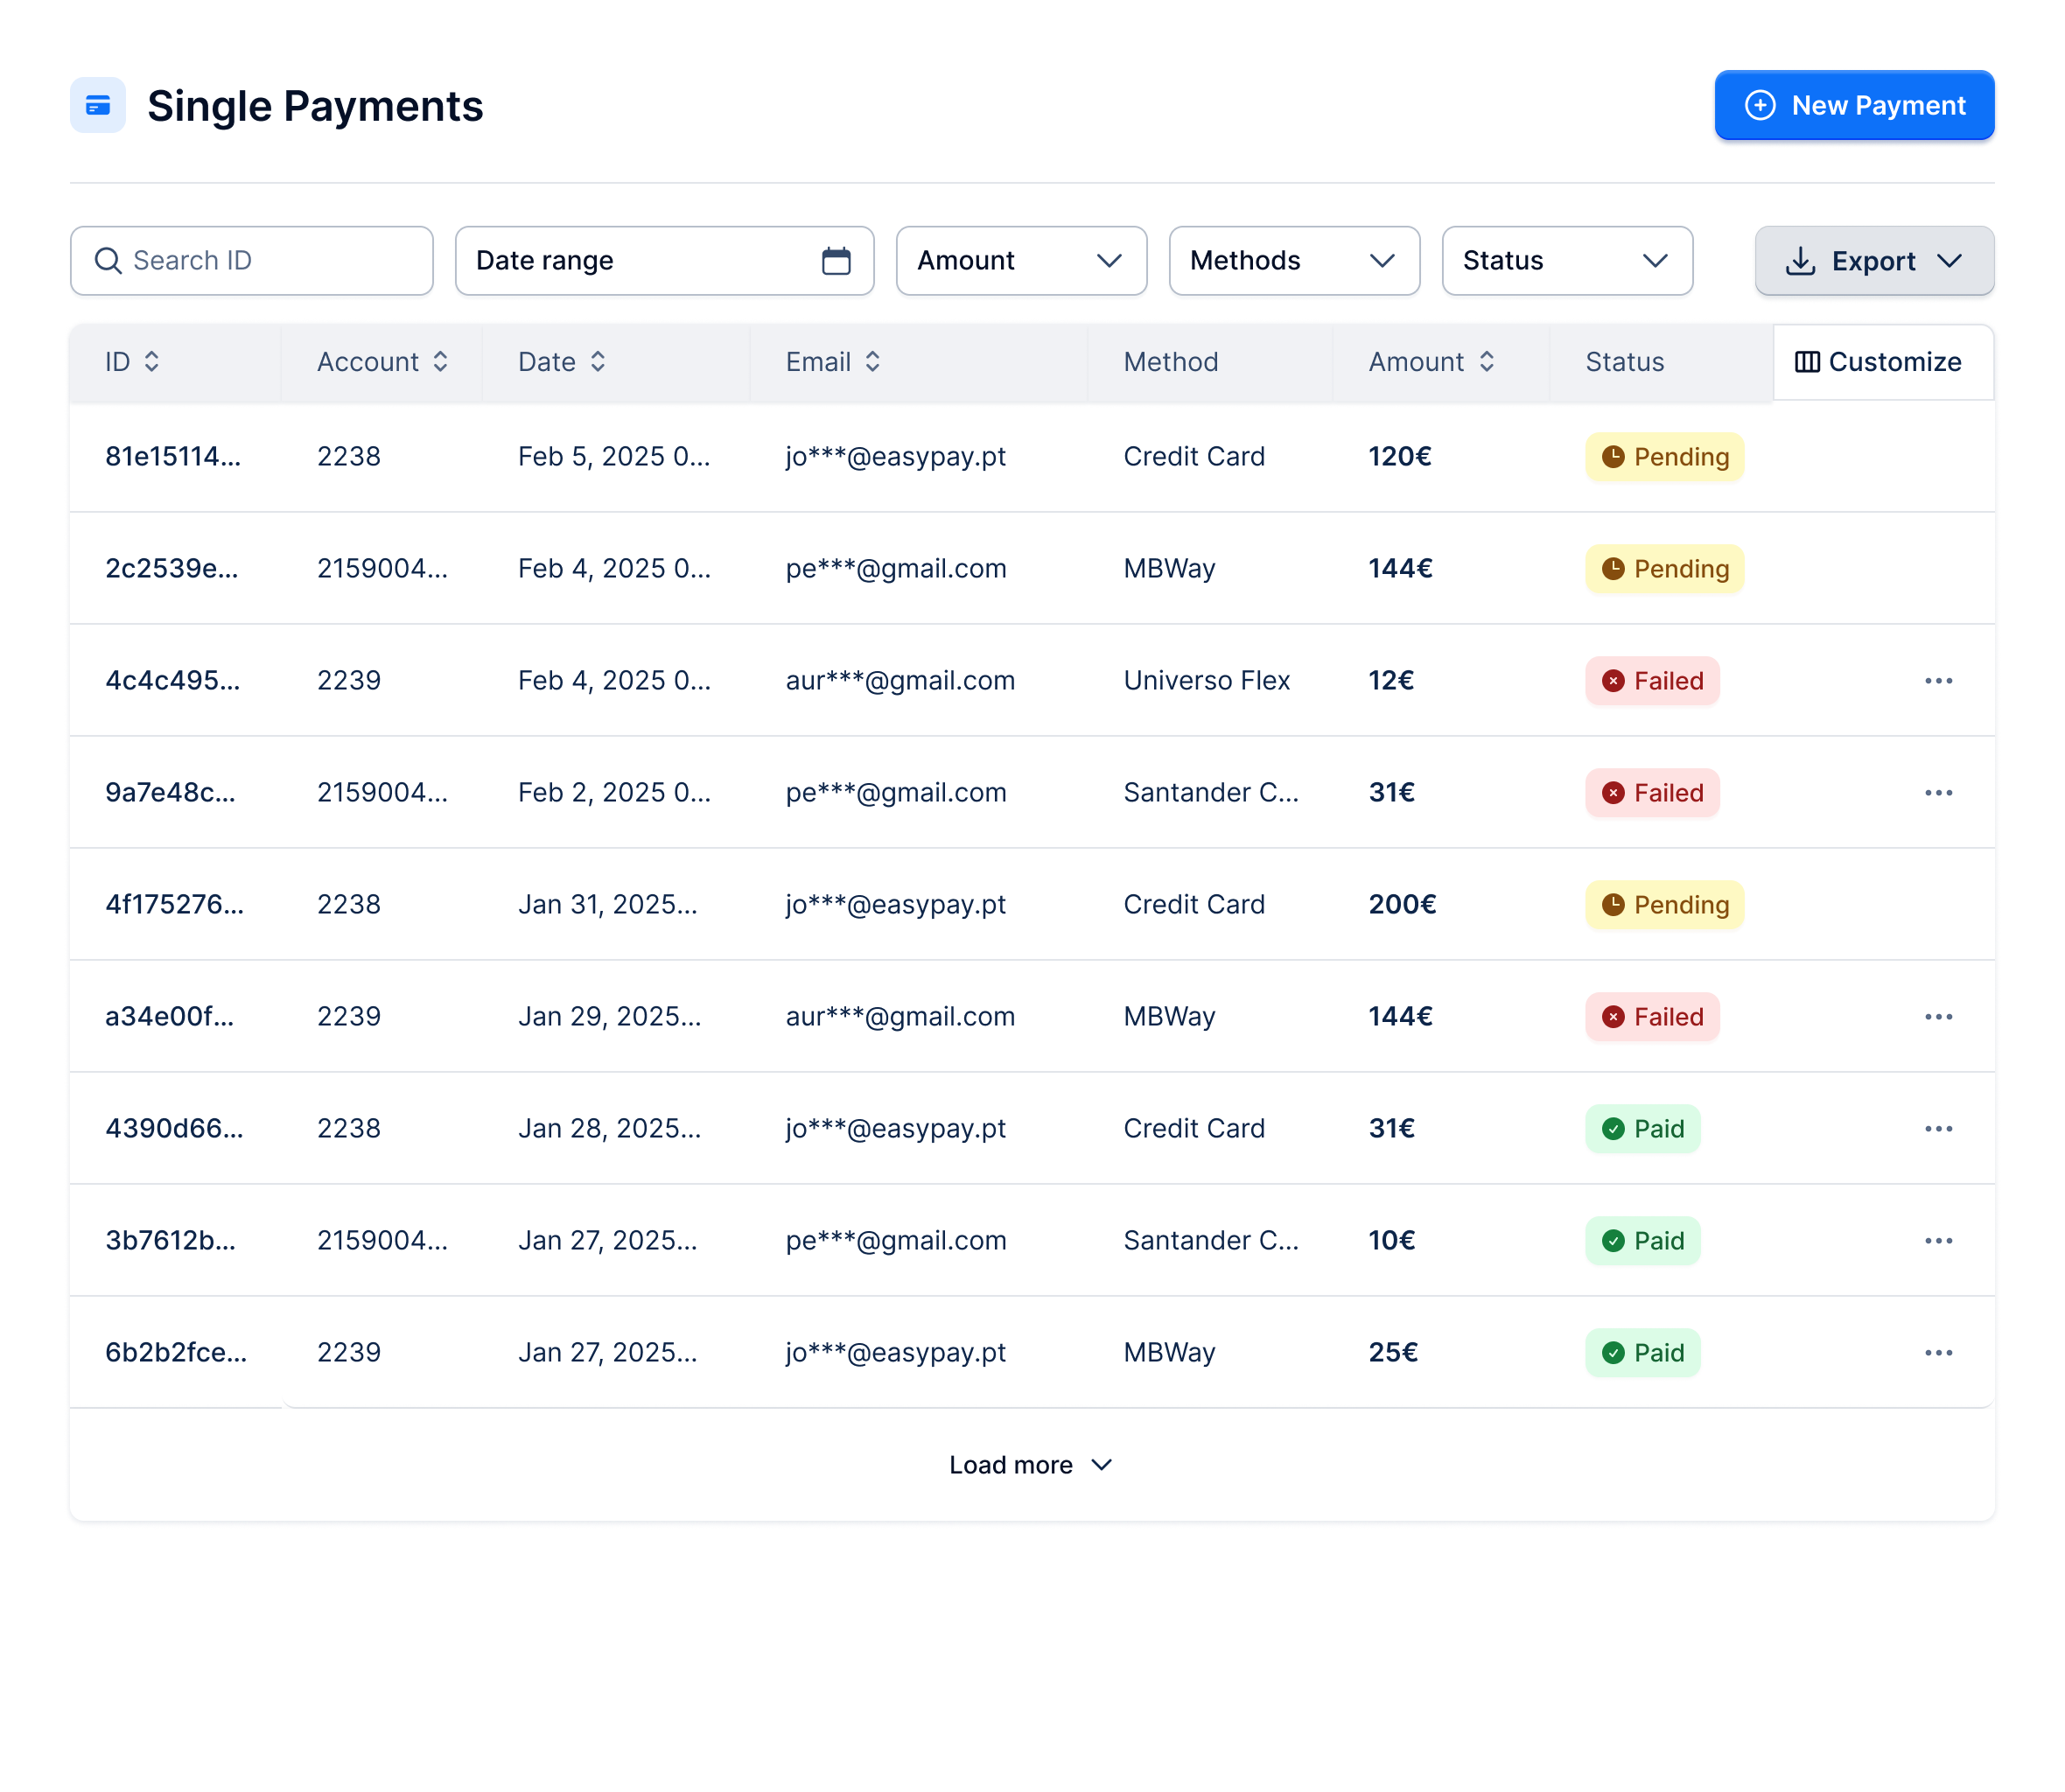Open the Methods filter dropdown
The width and height of the screenshot is (2065, 1792).
click(x=1293, y=261)
